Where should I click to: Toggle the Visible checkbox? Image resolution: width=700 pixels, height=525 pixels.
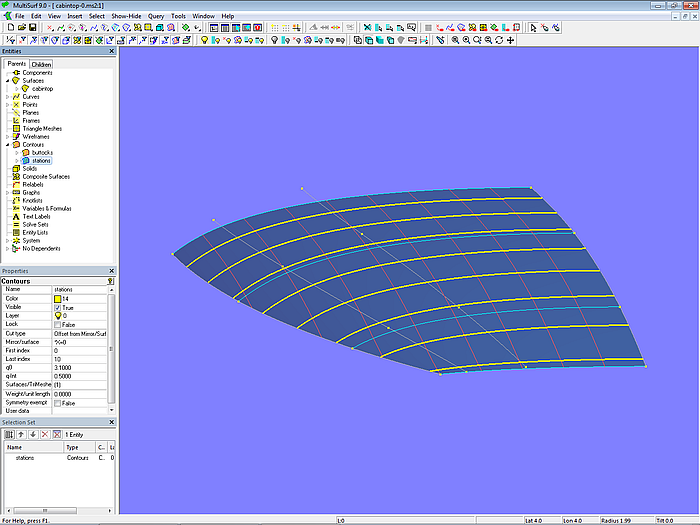tap(58, 307)
